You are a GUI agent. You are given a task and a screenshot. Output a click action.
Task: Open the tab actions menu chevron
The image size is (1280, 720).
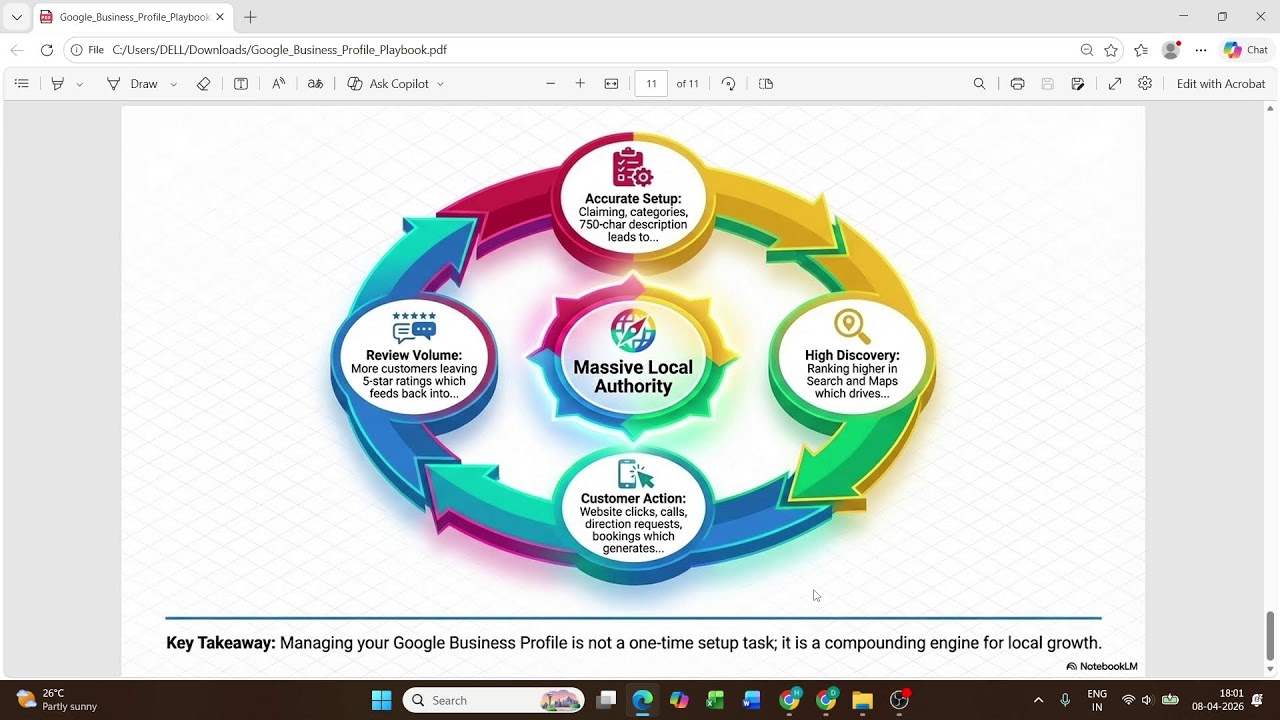click(x=16, y=17)
